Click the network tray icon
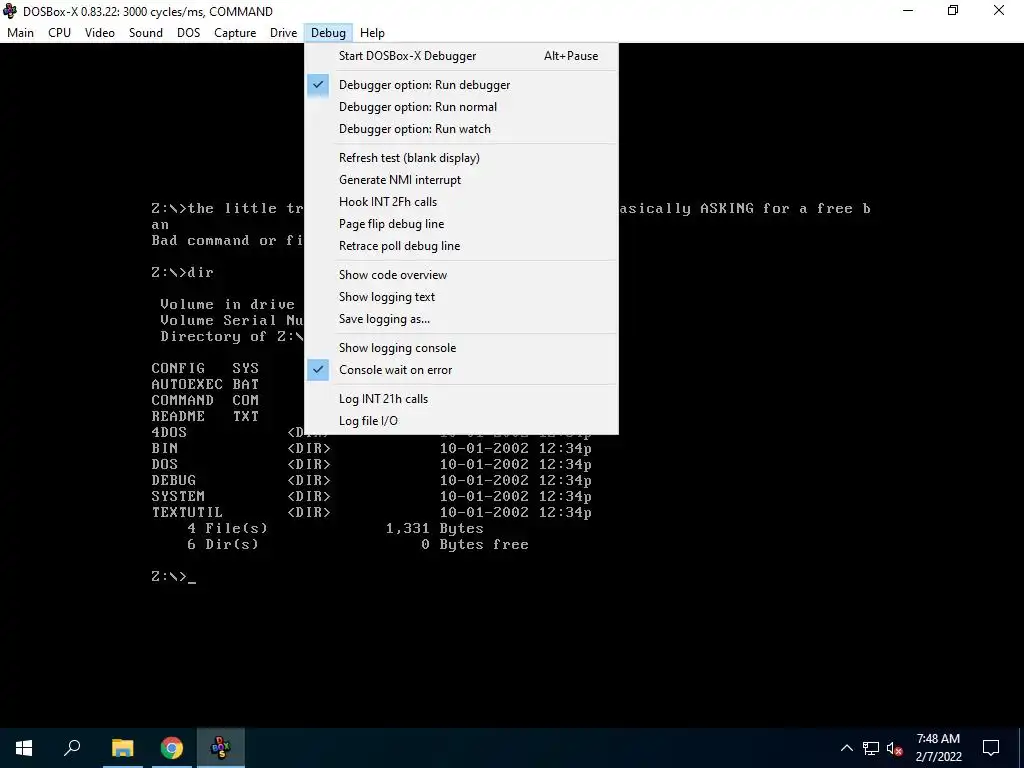The width and height of the screenshot is (1024, 768). tap(871, 748)
